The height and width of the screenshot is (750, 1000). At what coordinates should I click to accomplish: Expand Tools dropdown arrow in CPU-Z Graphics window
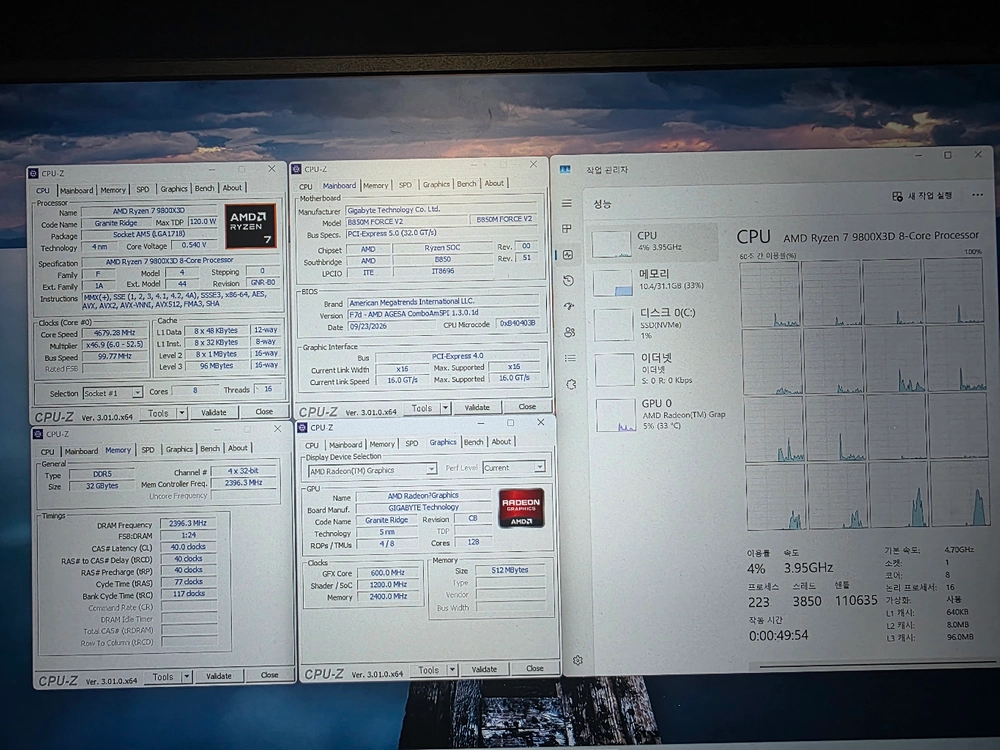coord(452,670)
